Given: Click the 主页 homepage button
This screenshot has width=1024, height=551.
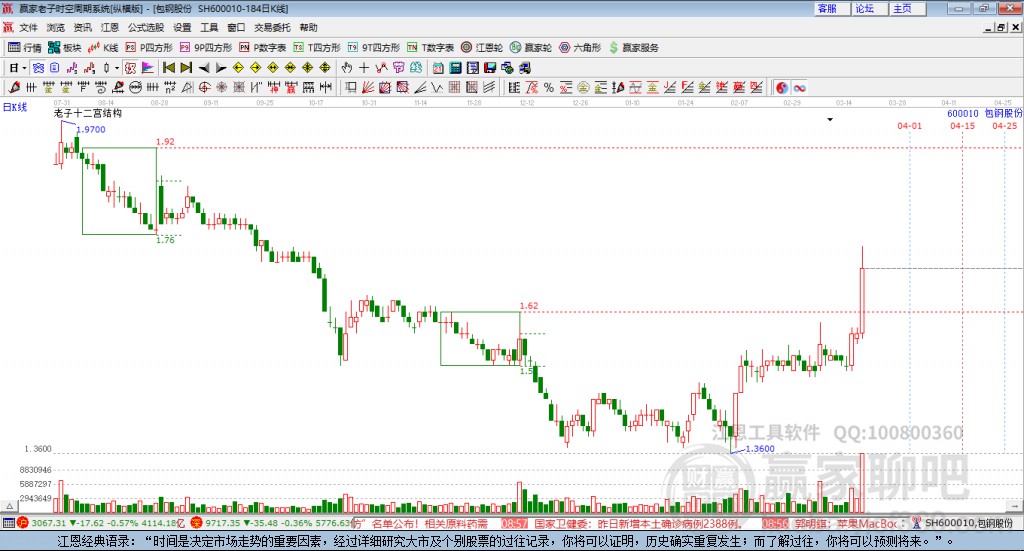Looking at the screenshot, I should 907,8.
